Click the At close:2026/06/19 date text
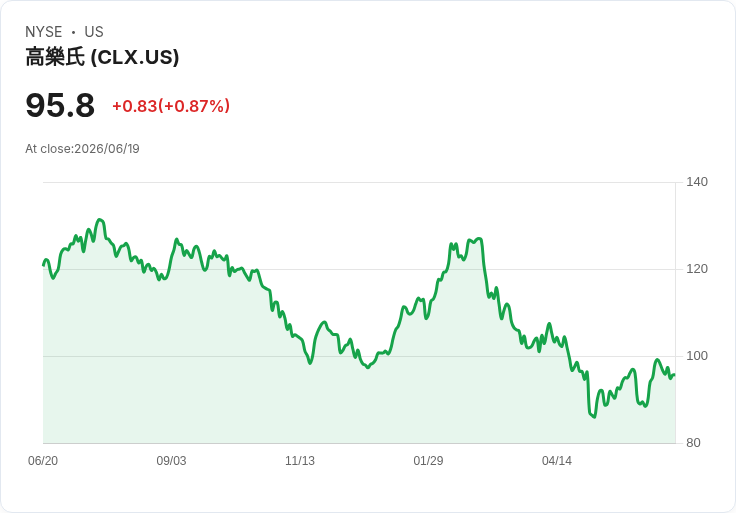The width and height of the screenshot is (736, 513). tap(82, 149)
